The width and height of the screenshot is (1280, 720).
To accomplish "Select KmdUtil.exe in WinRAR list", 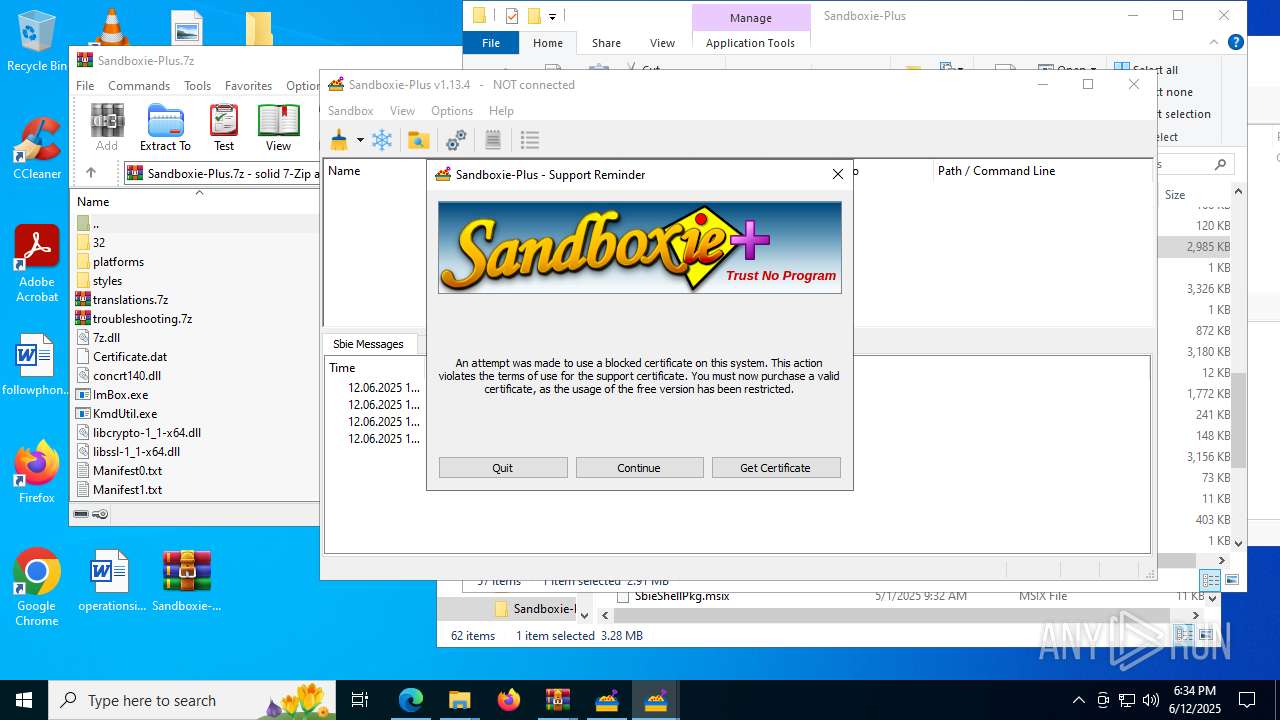I will [125, 414].
